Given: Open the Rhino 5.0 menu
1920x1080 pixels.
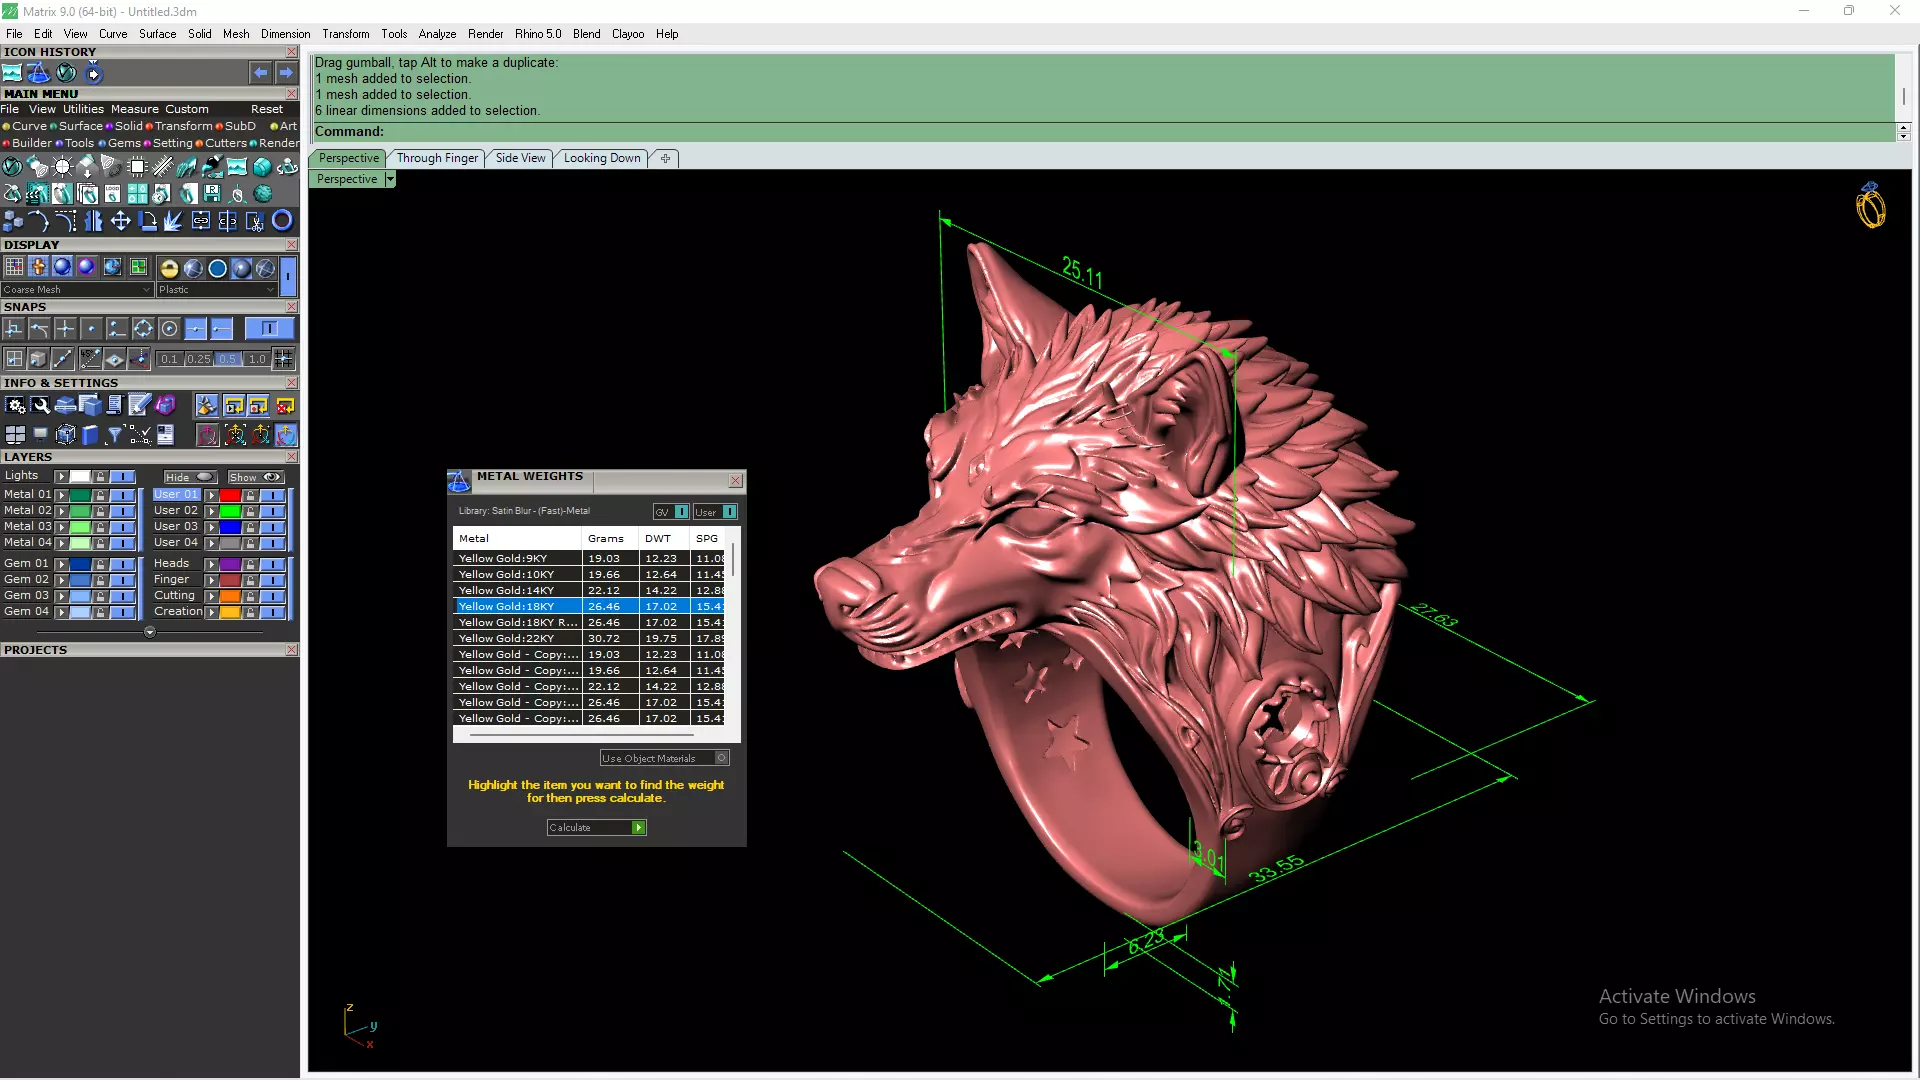Looking at the screenshot, I should pyautogui.click(x=538, y=34).
